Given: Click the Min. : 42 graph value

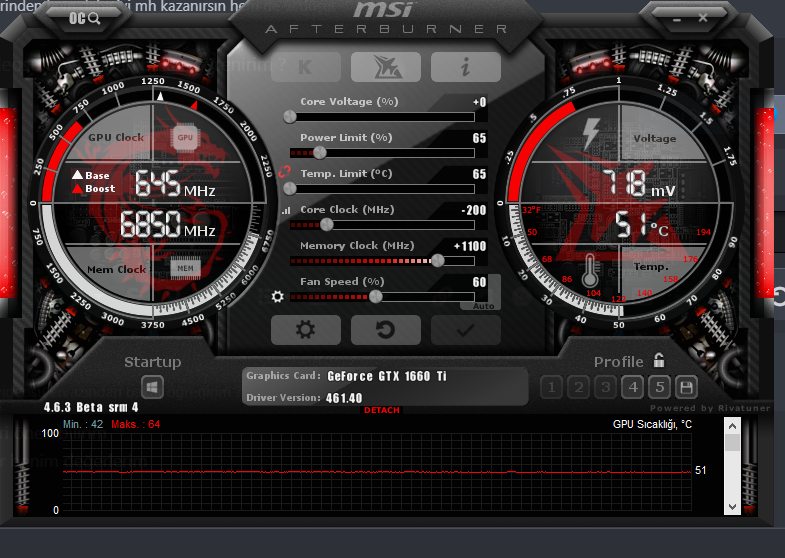Looking at the screenshot, I should (83, 424).
